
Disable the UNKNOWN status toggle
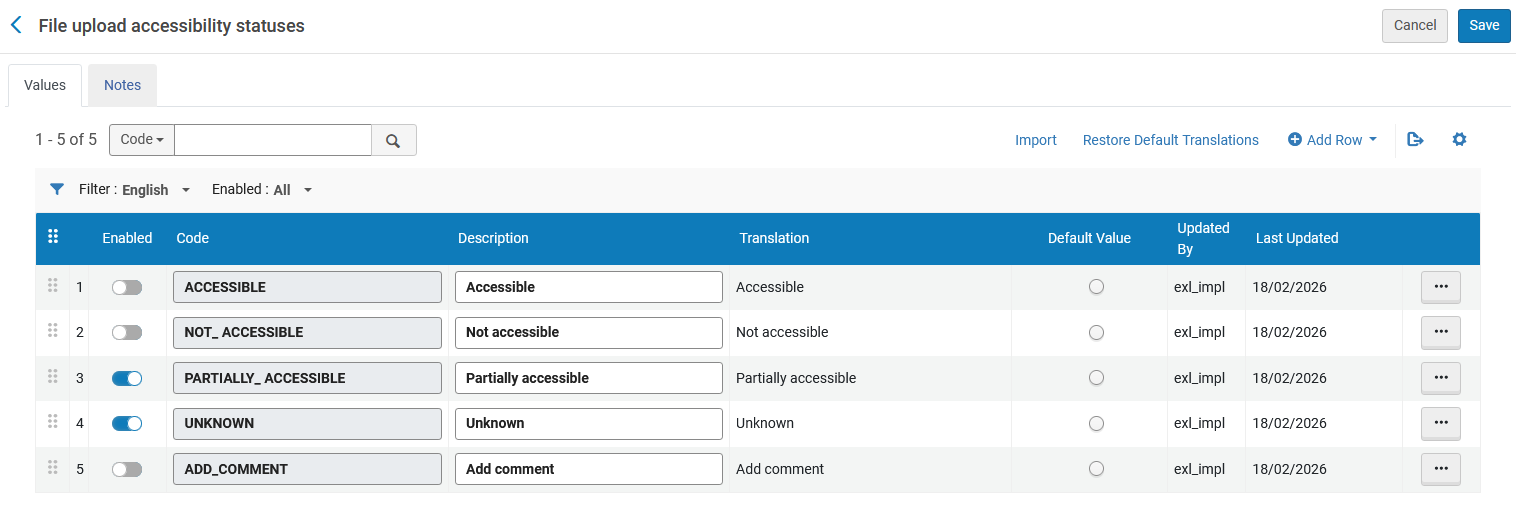pyautogui.click(x=127, y=423)
